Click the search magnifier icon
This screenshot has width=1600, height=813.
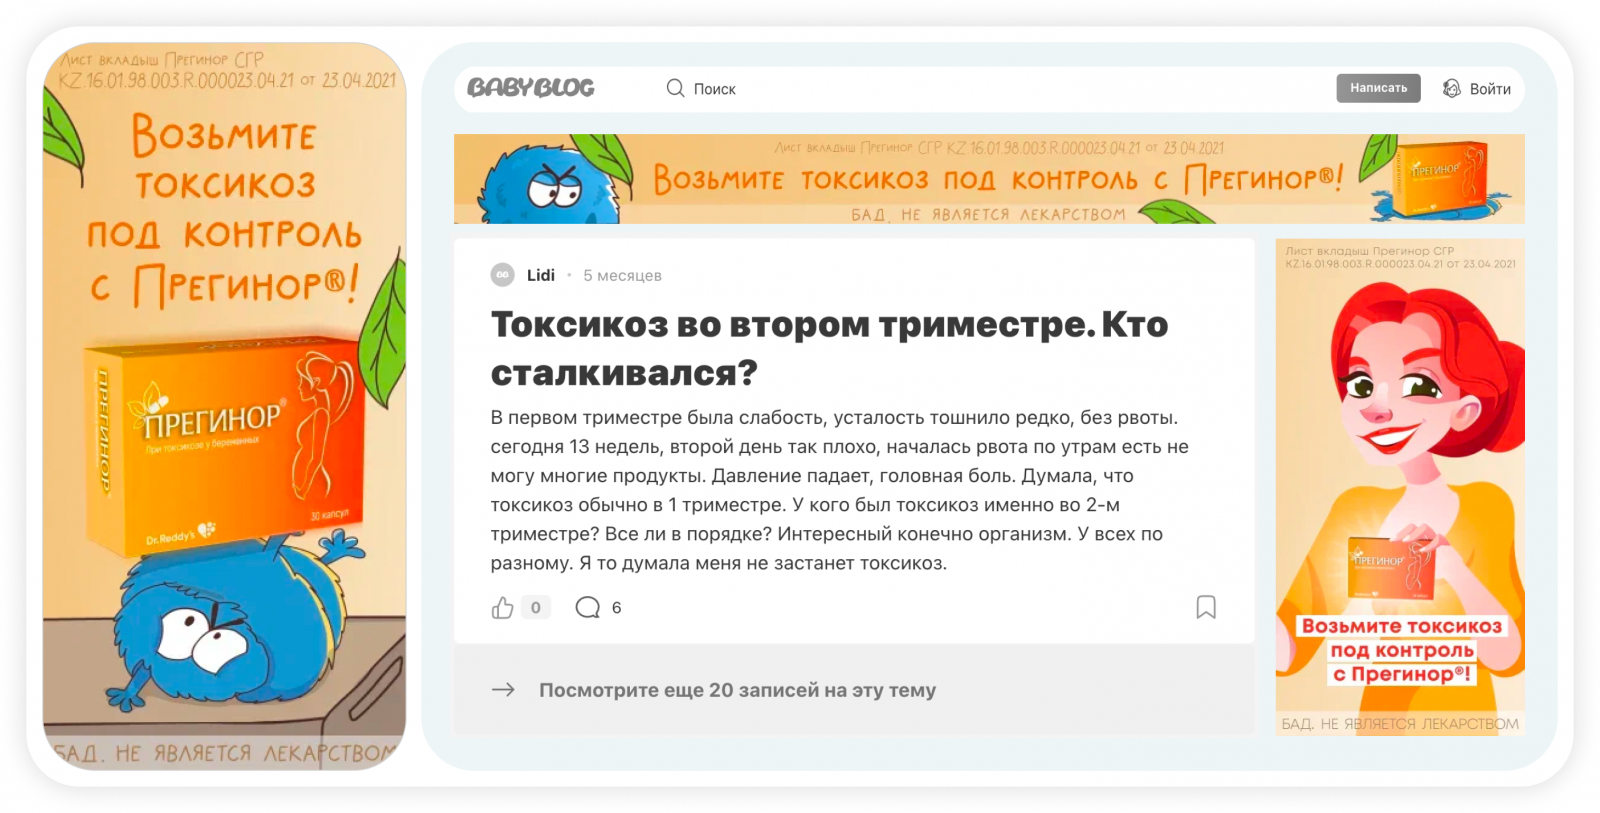coord(675,88)
